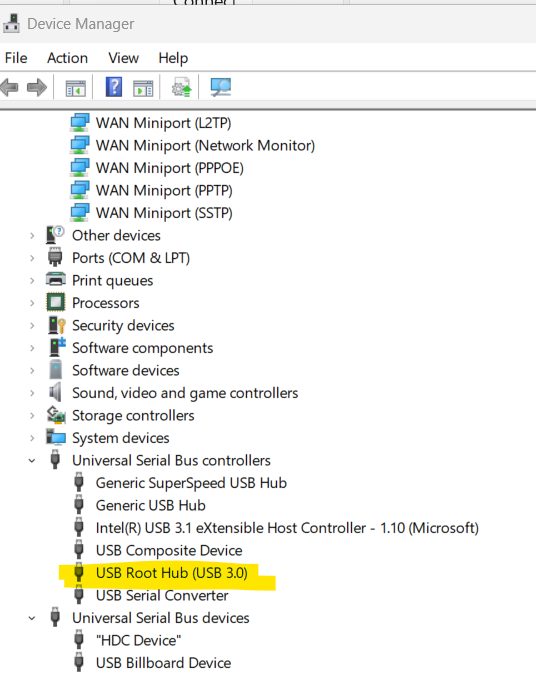
Task: Collapse the Universal Serial Bus controllers node
Action: point(32,460)
